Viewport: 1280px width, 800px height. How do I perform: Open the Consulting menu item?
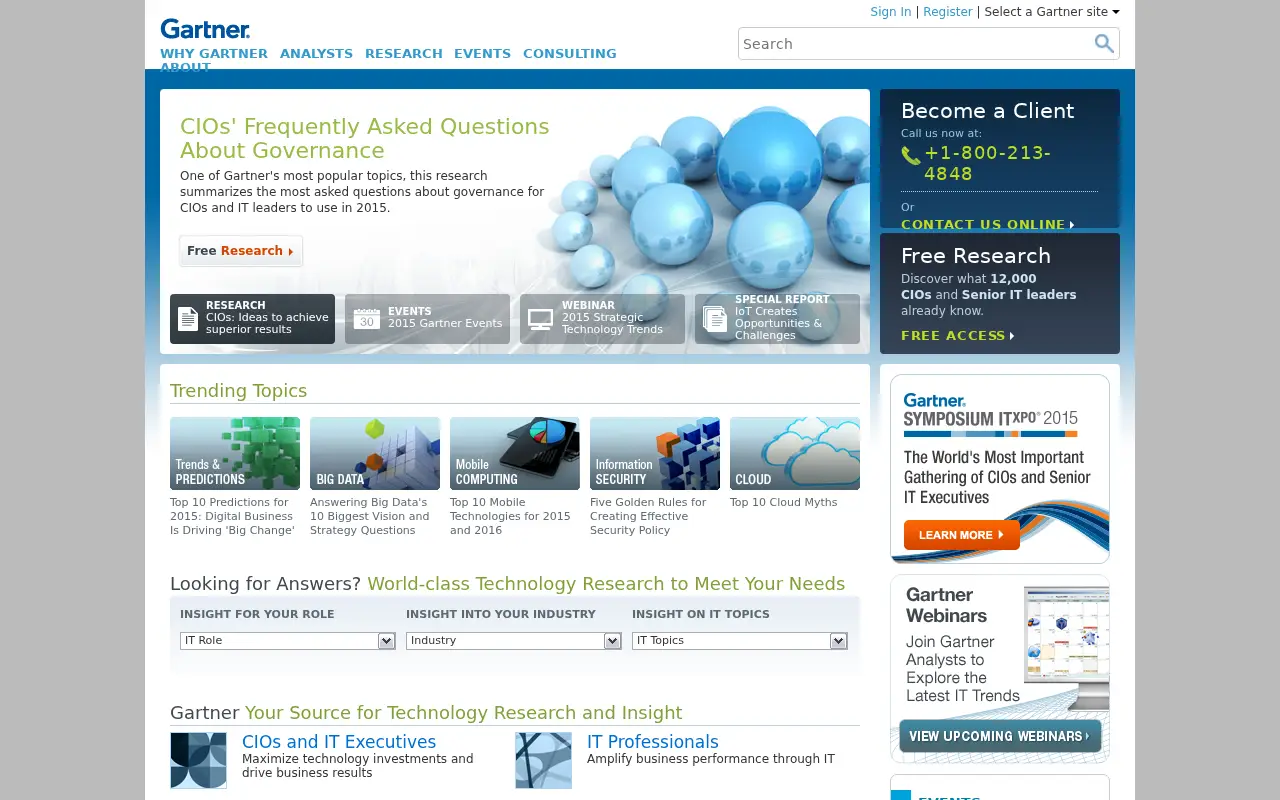(x=570, y=54)
